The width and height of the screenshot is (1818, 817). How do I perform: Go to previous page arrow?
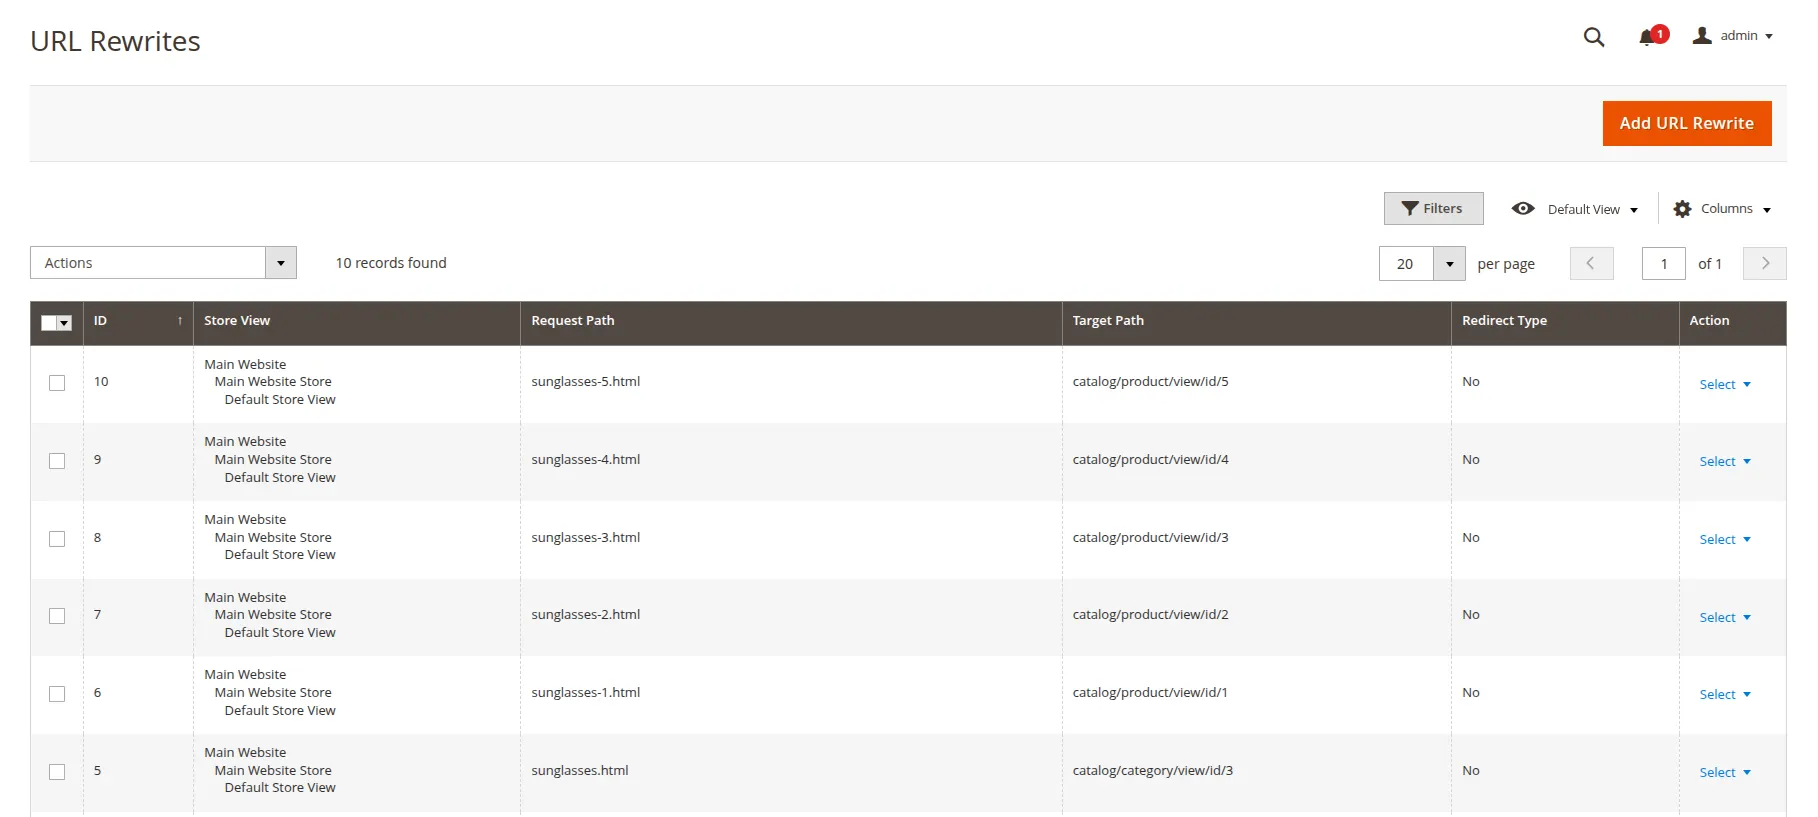click(x=1591, y=263)
